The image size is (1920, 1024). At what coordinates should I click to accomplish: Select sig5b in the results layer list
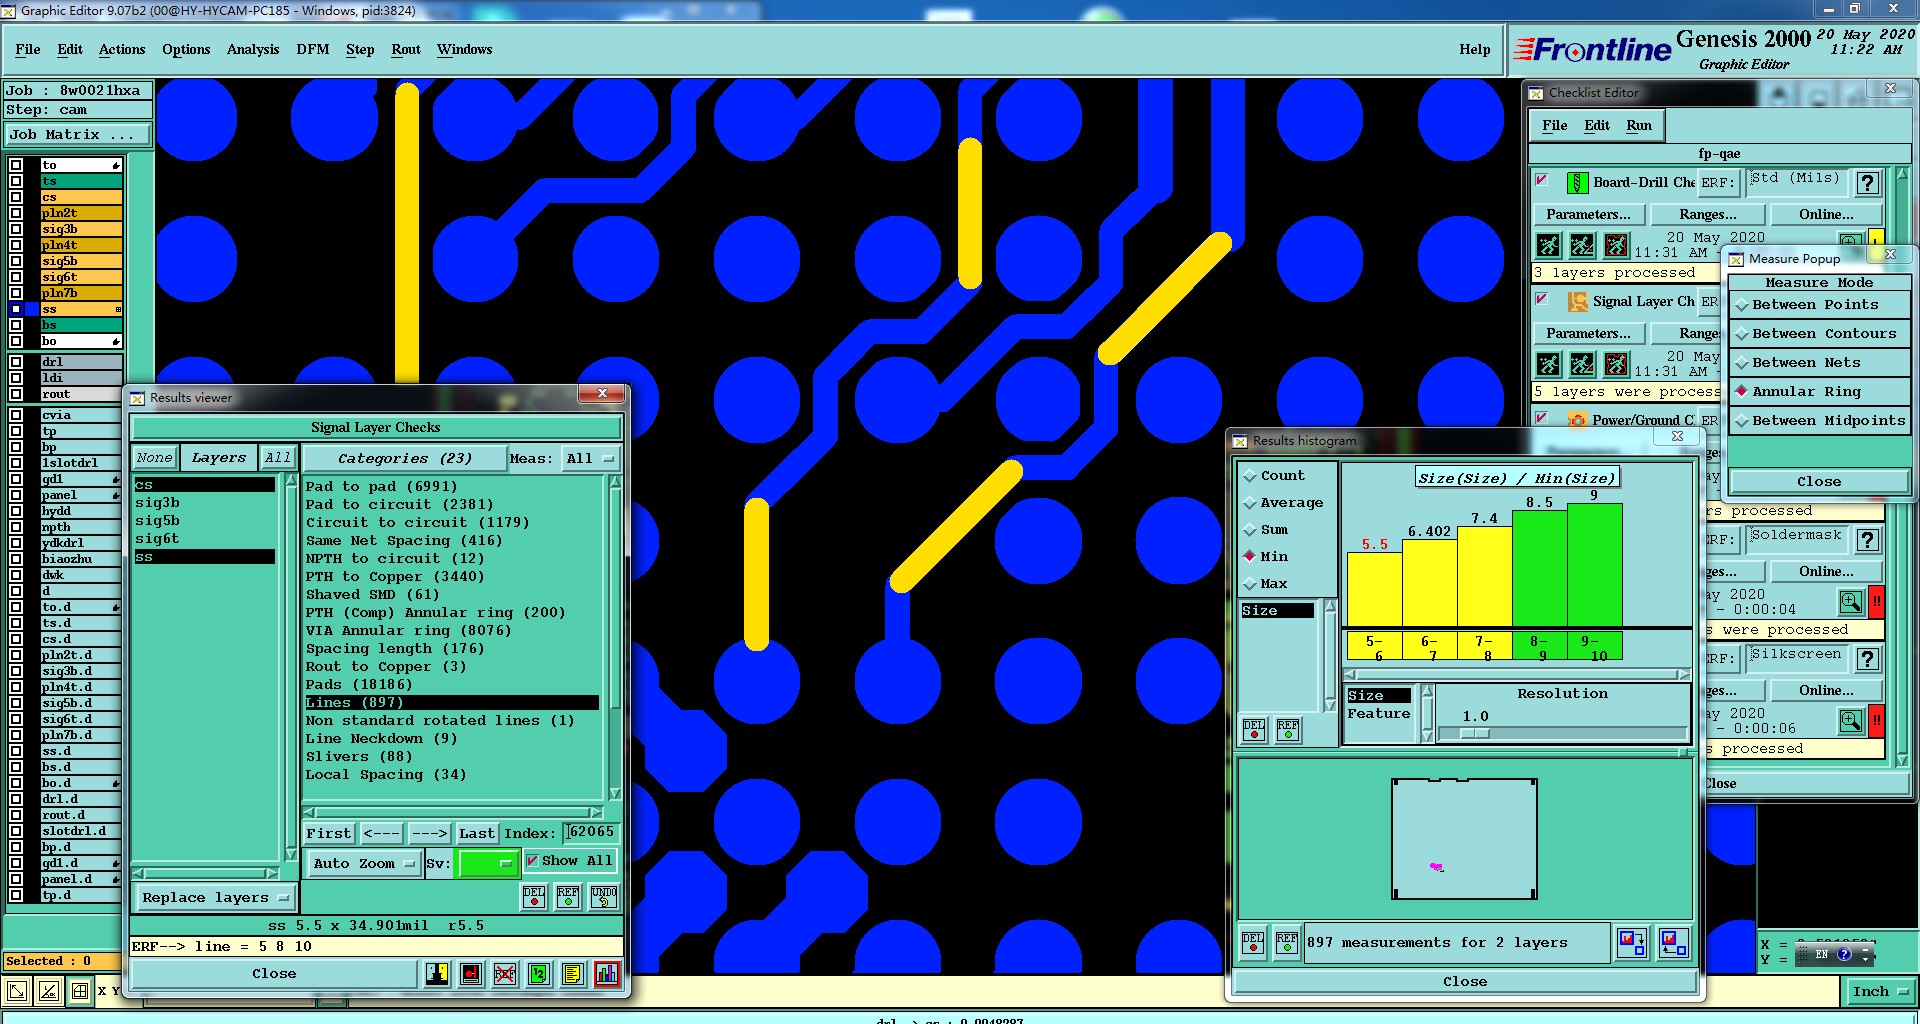205,521
